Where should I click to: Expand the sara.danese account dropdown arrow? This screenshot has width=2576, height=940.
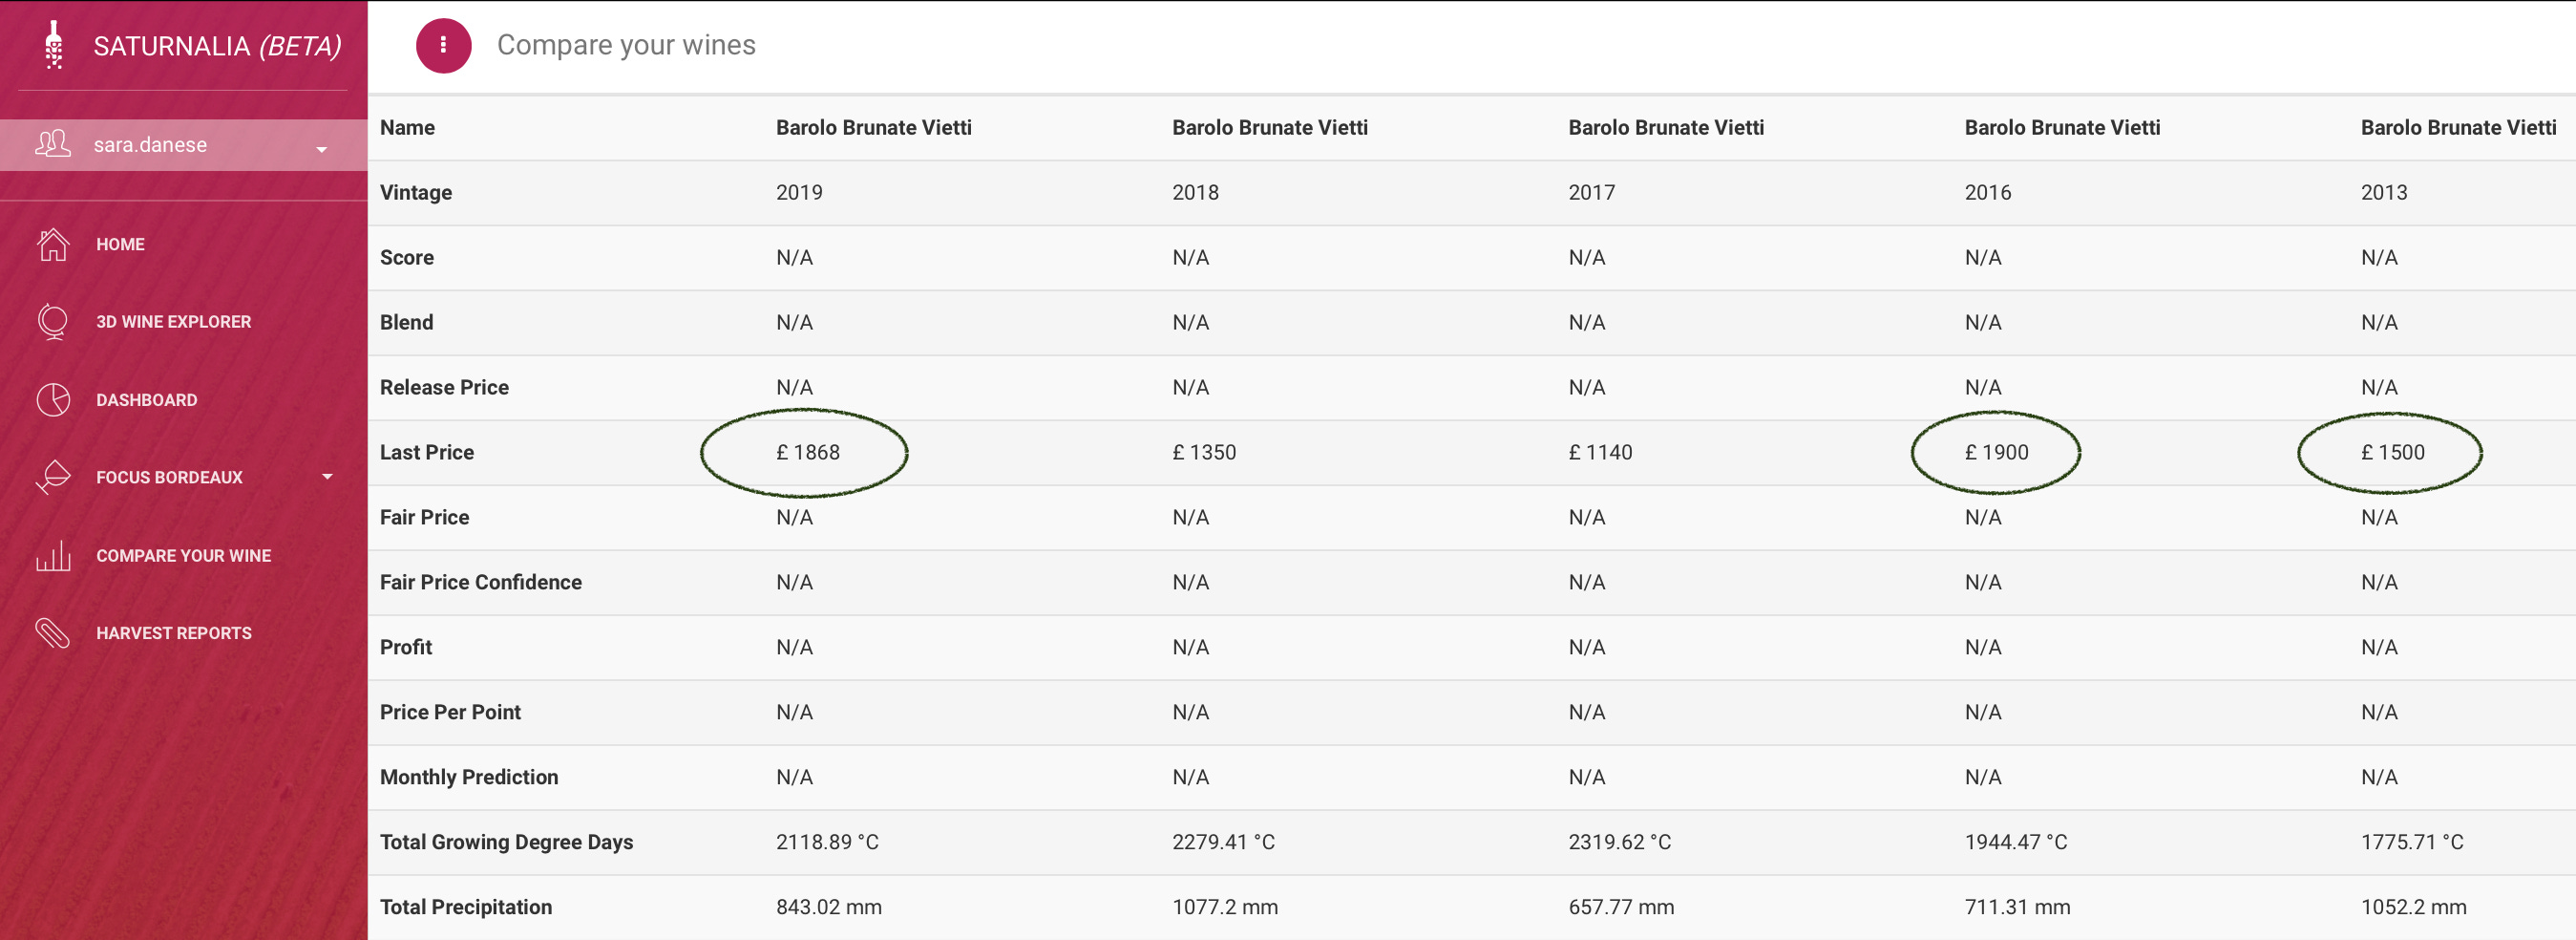(x=322, y=149)
